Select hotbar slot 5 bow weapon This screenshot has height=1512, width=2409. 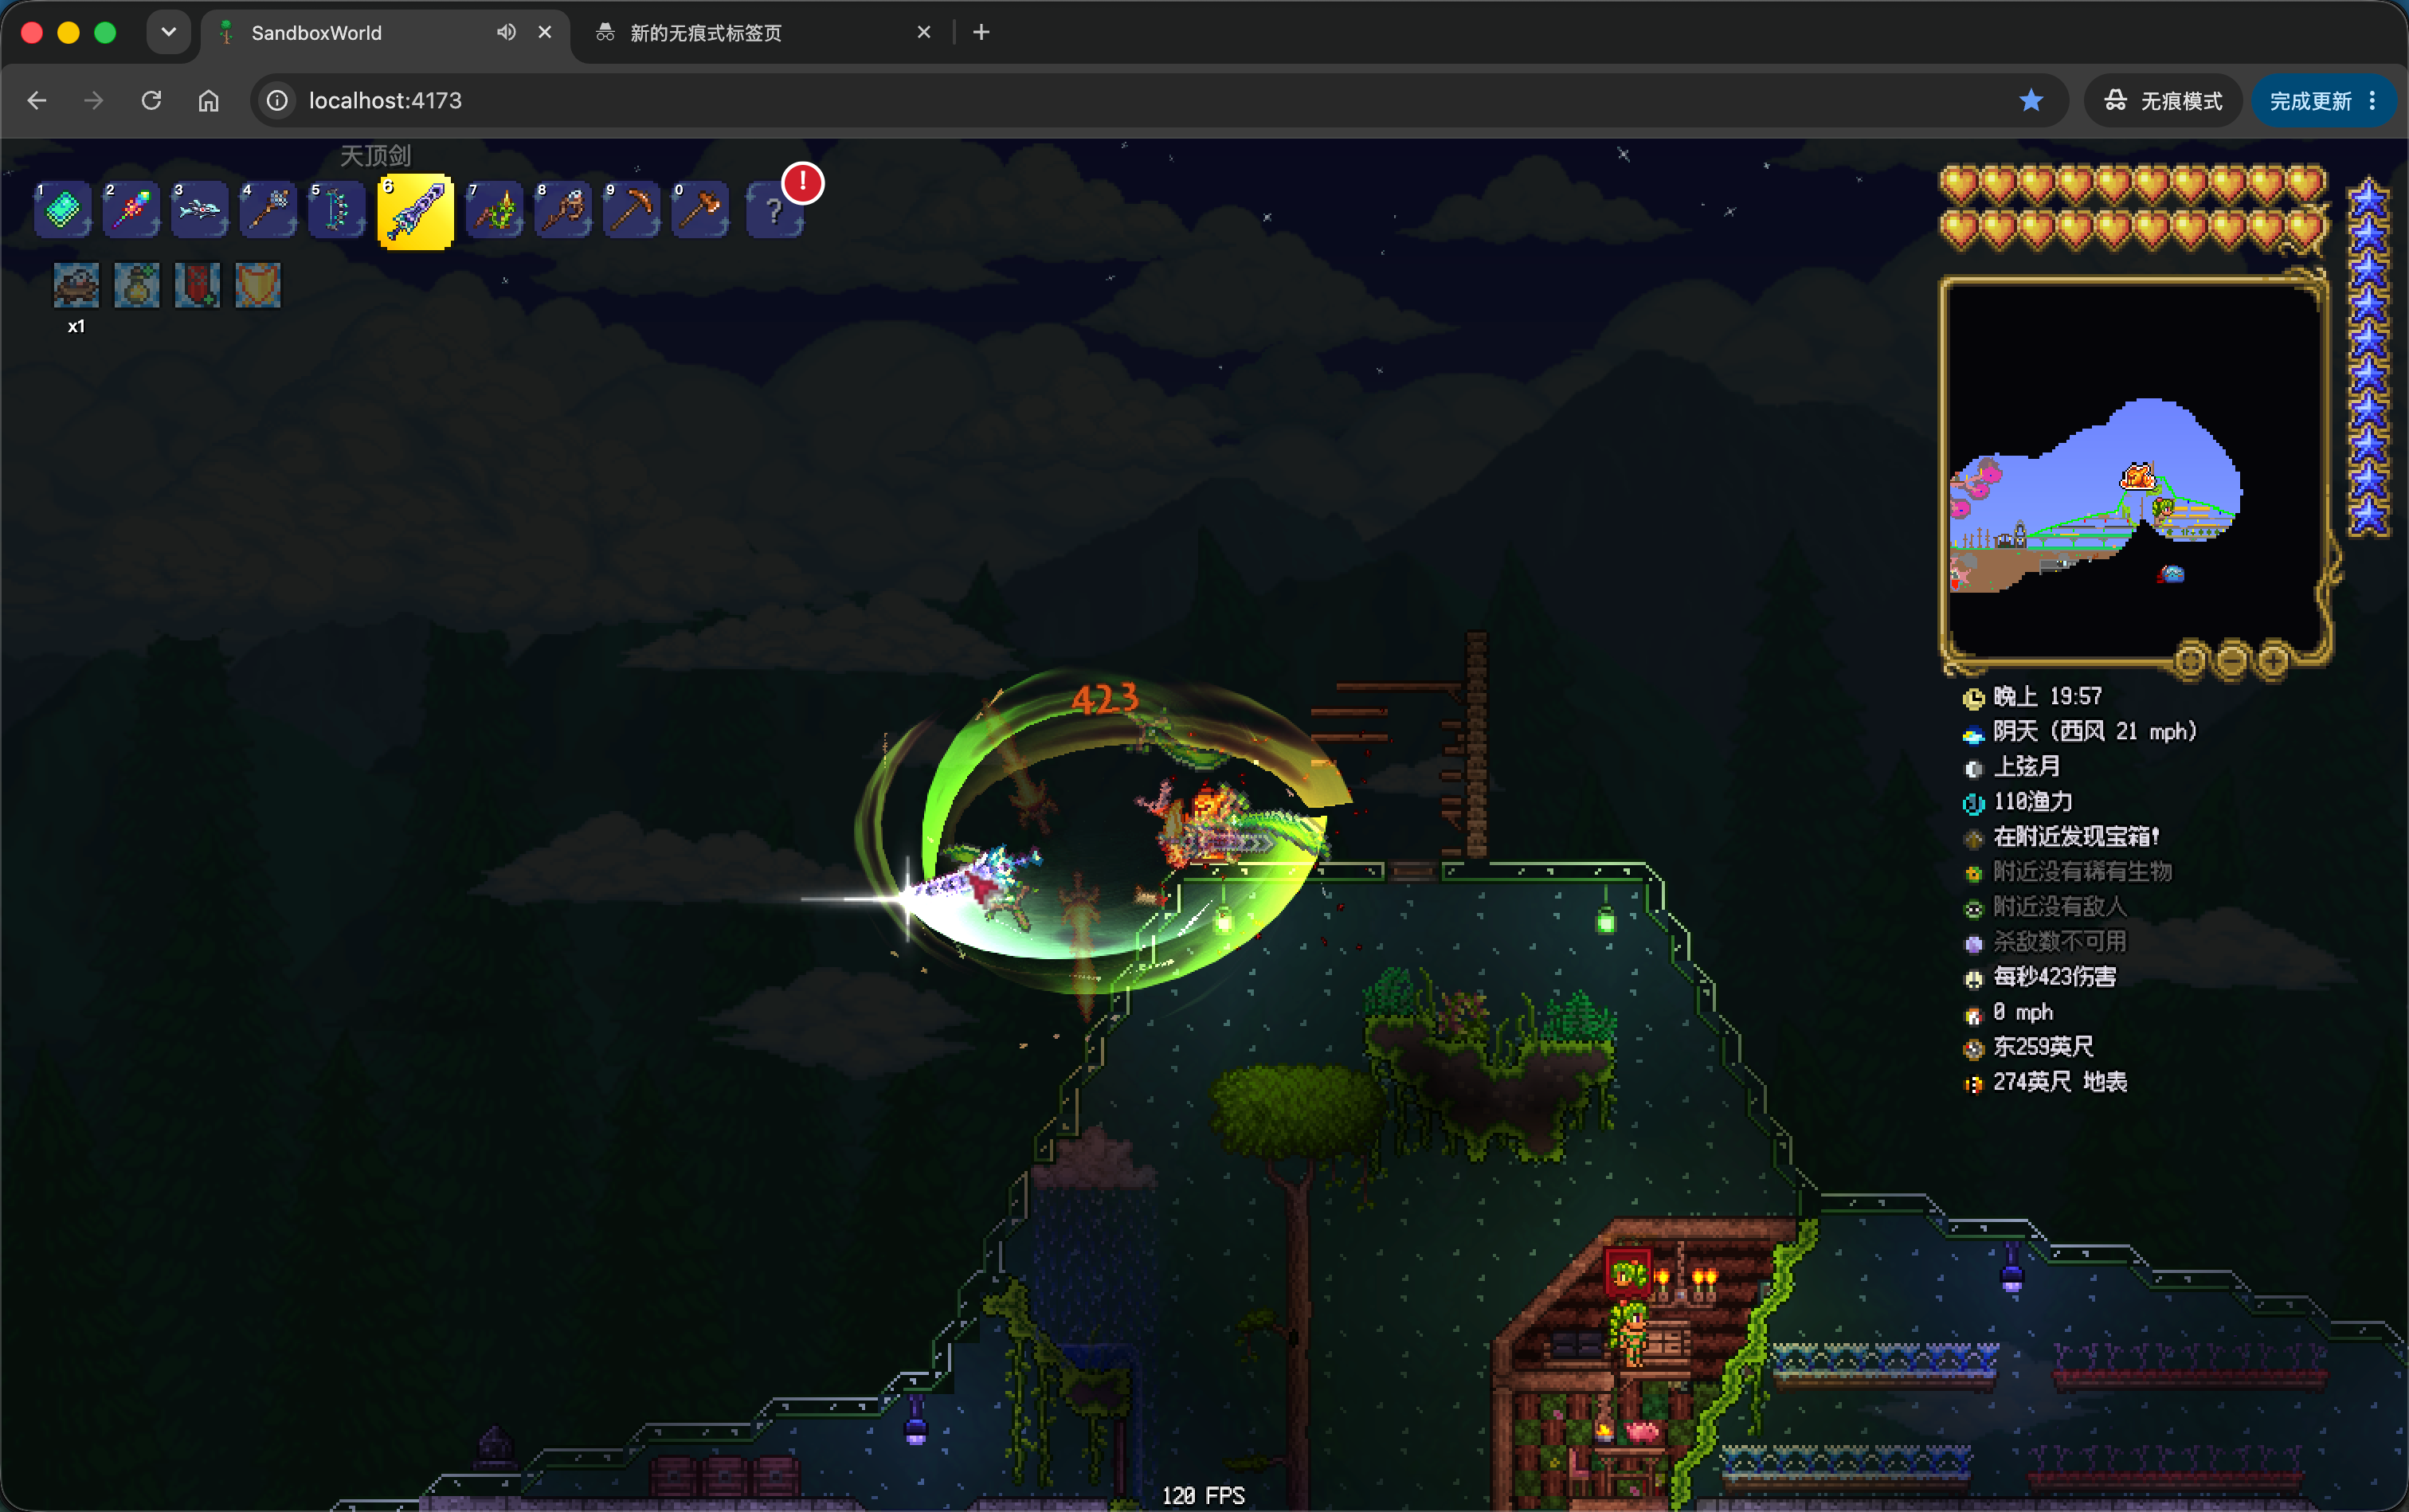coord(336,210)
